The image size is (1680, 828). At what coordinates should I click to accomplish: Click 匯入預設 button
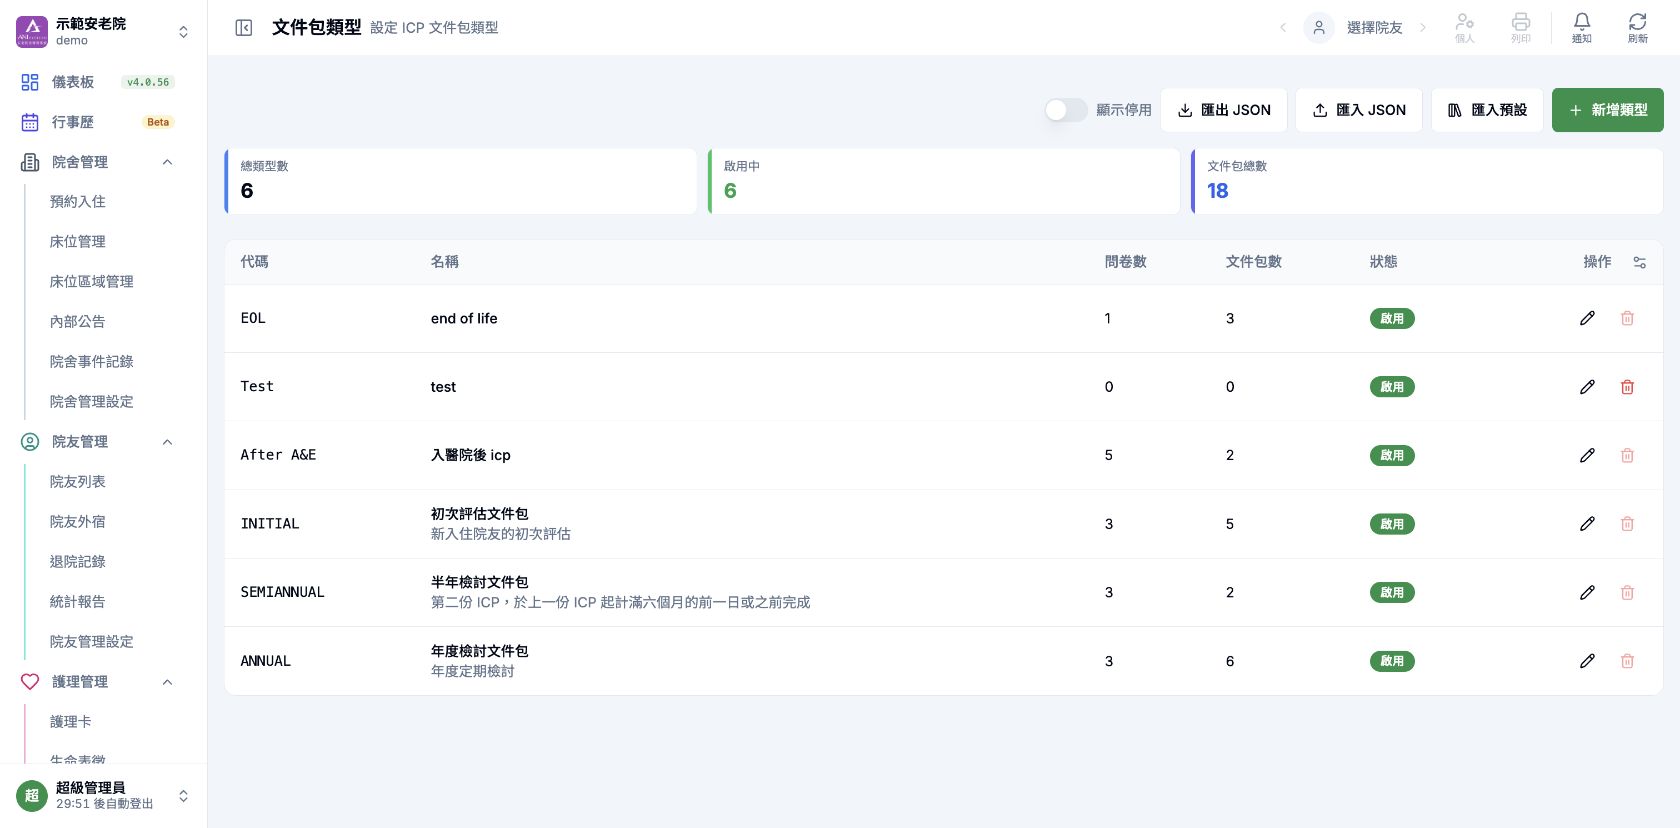pos(1487,110)
